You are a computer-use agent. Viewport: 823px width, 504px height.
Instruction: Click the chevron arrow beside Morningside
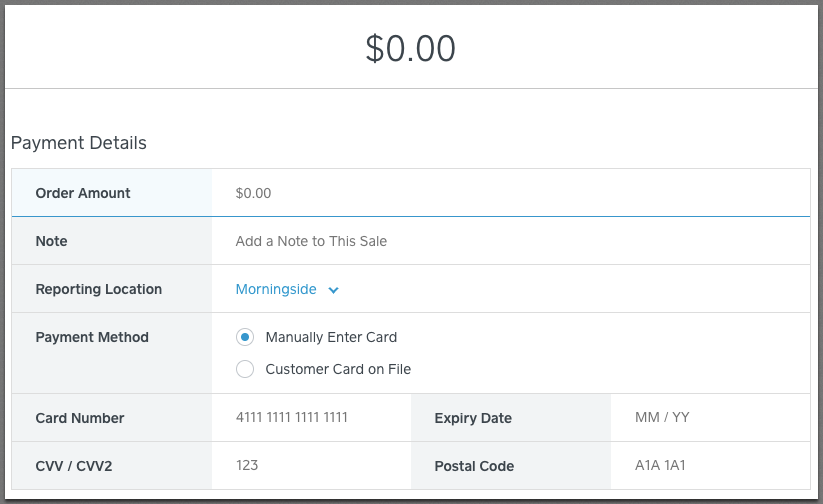334,290
